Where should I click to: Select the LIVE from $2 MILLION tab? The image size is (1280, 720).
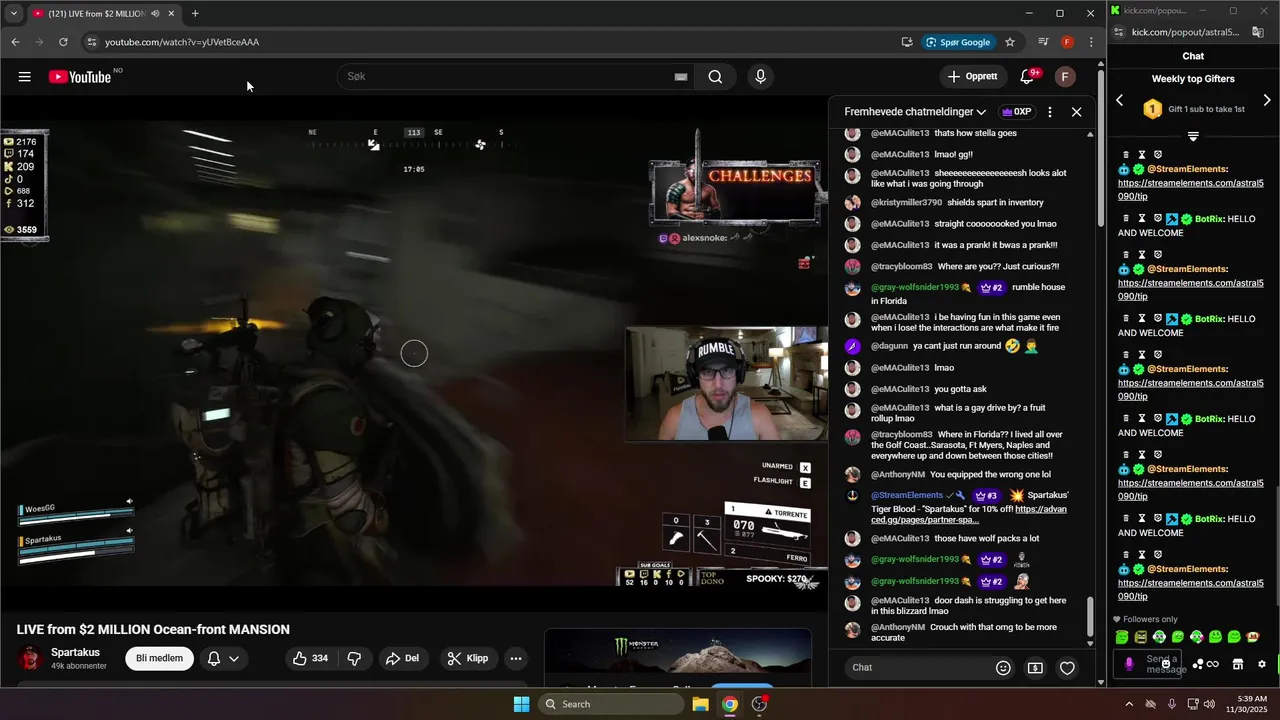point(103,14)
